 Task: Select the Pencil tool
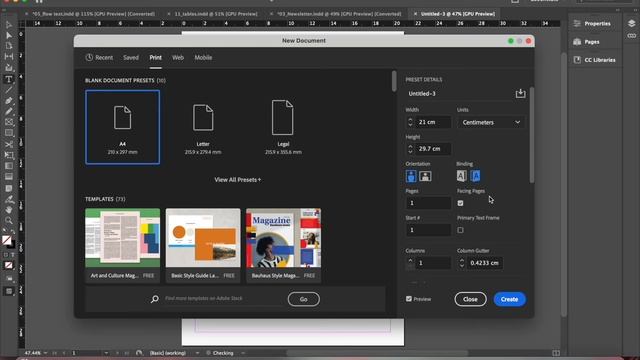coord(9,111)
